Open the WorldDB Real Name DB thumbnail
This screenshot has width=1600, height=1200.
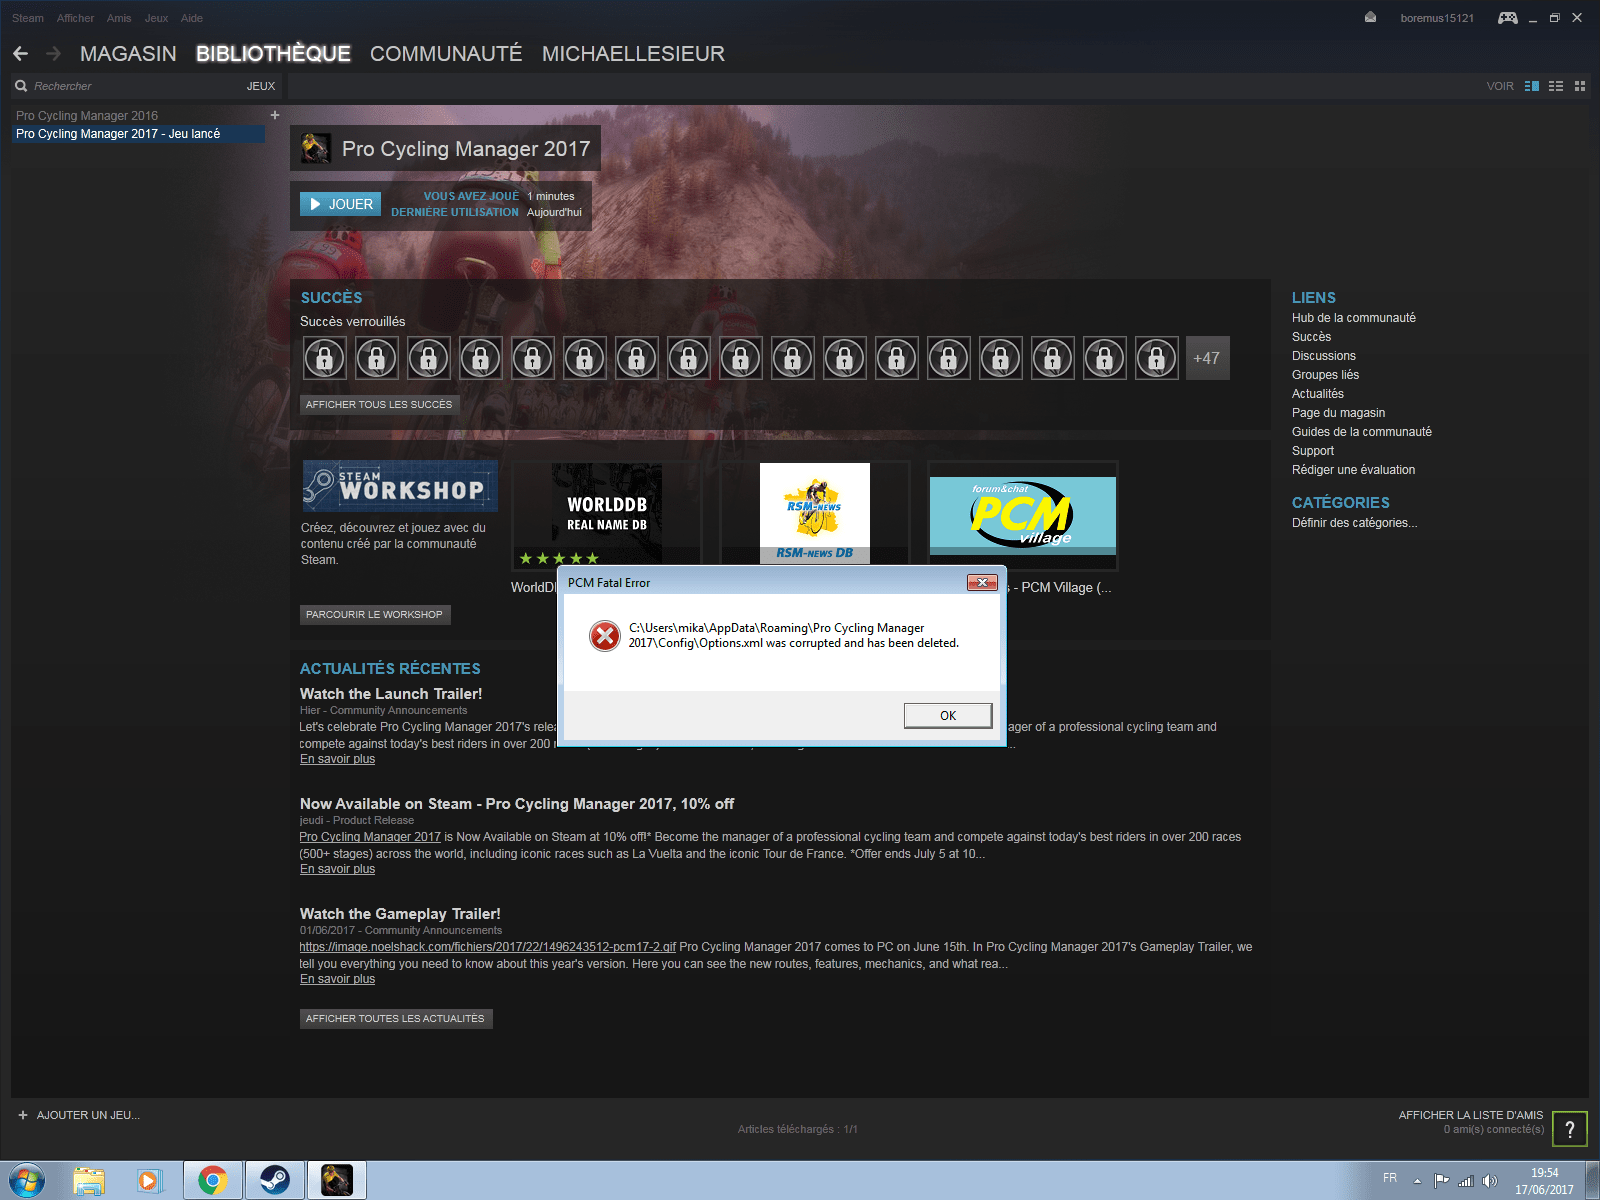607,513
